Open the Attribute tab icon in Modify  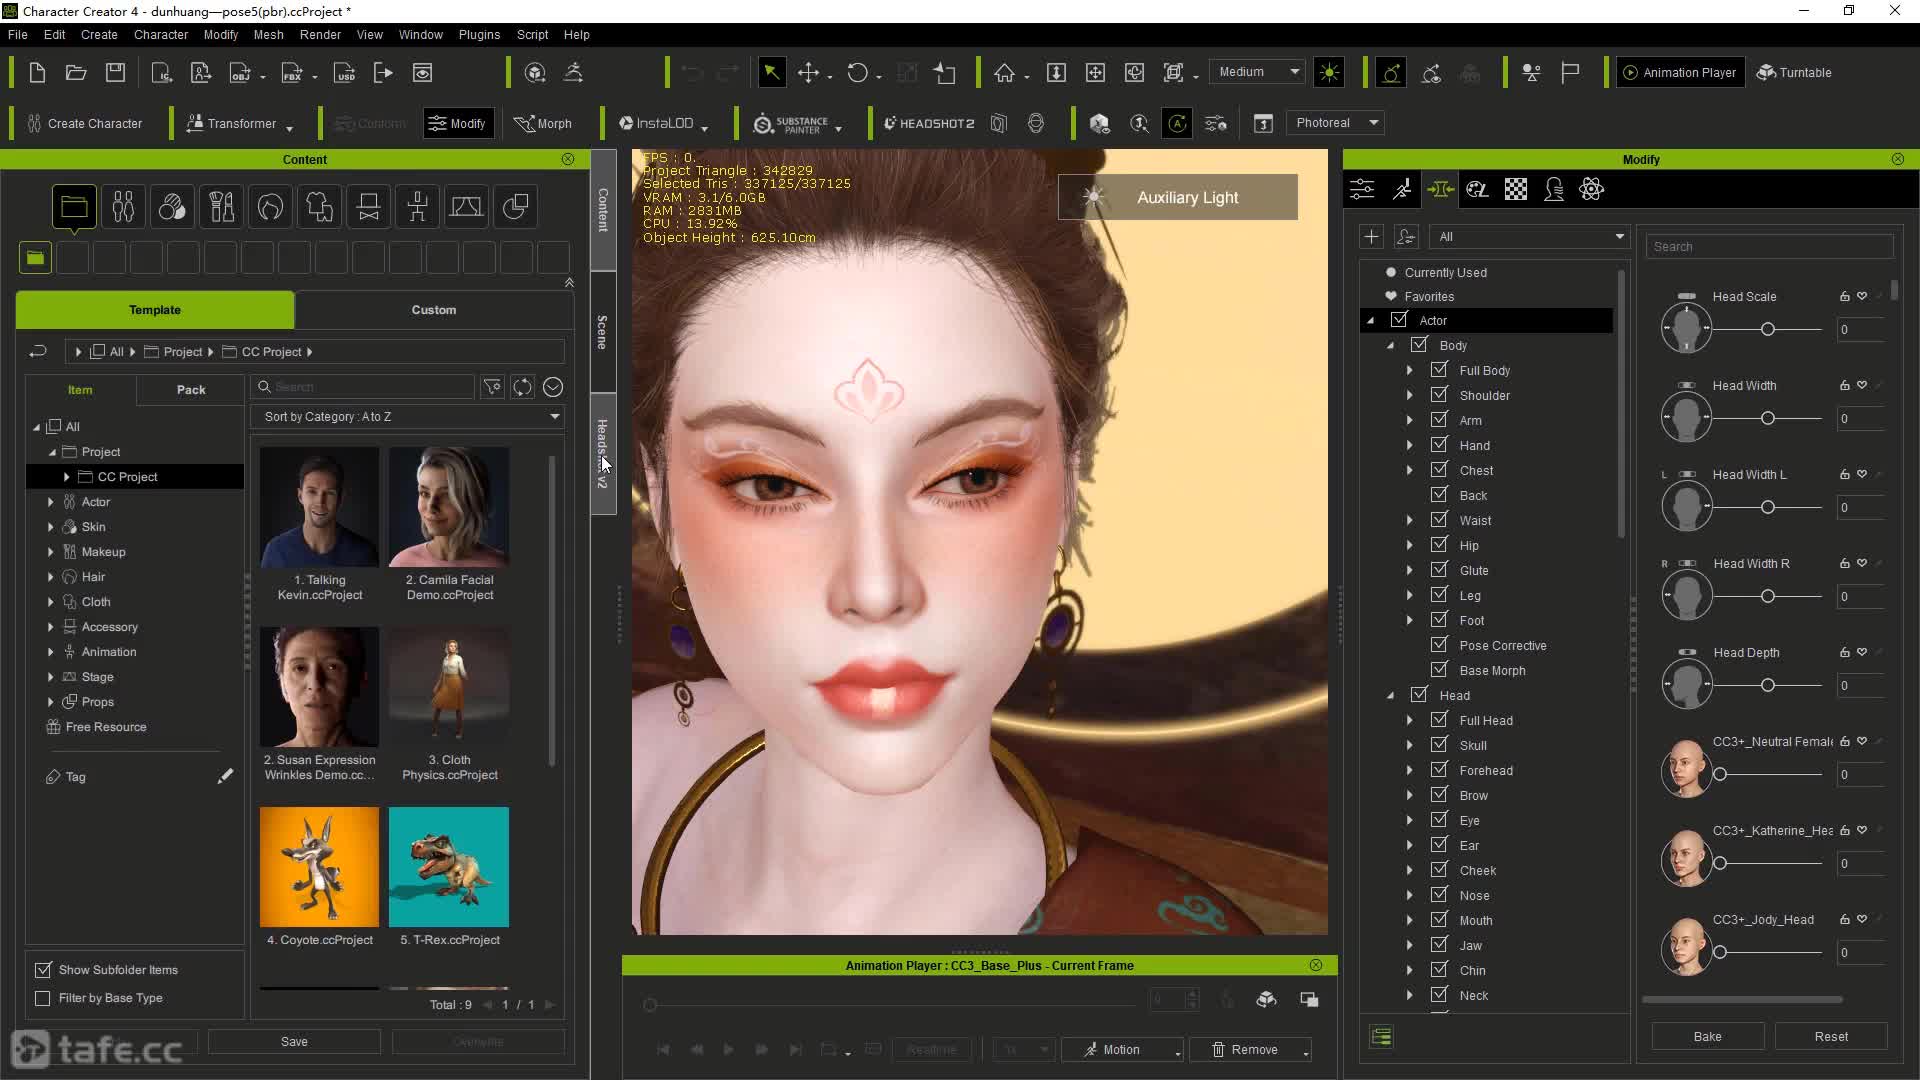point(1362,189)
